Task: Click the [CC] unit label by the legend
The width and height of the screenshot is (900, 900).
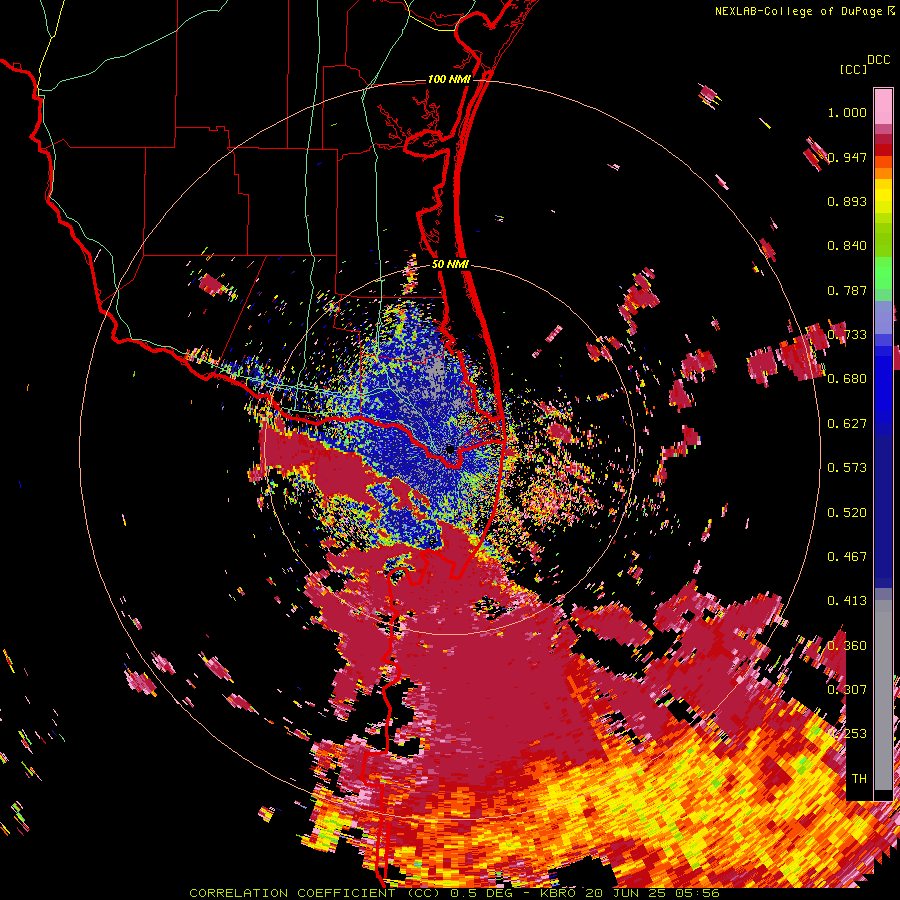Action: pos(853,69)
